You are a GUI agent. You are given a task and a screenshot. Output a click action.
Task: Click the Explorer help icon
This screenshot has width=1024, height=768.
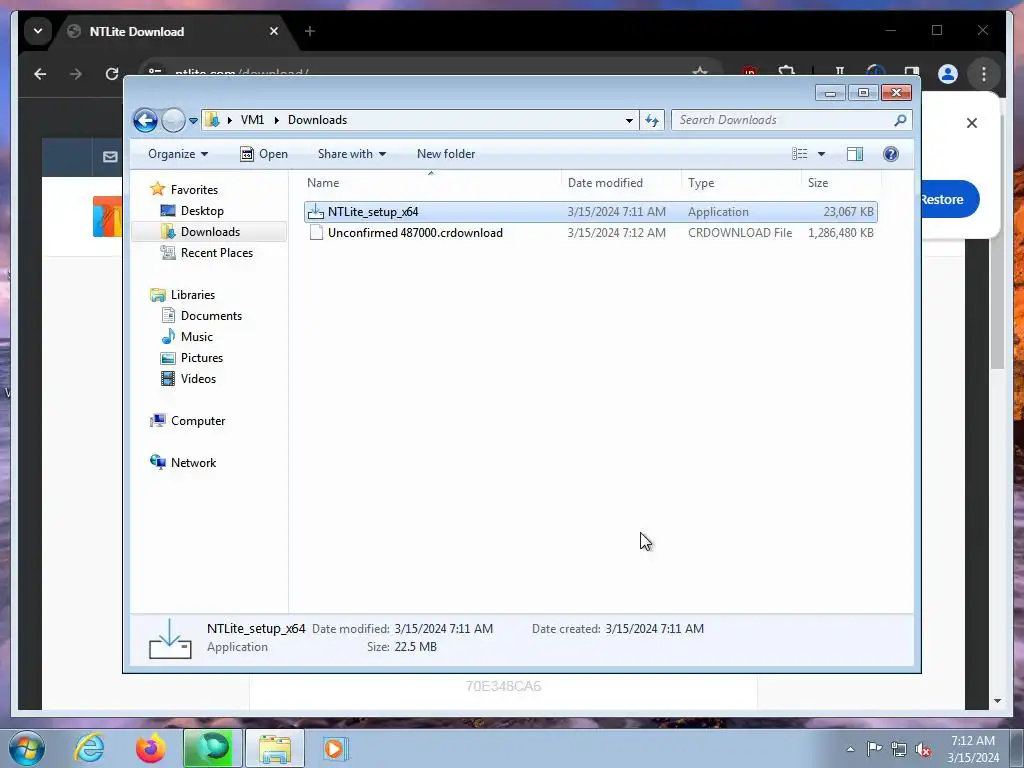(891, 154)
